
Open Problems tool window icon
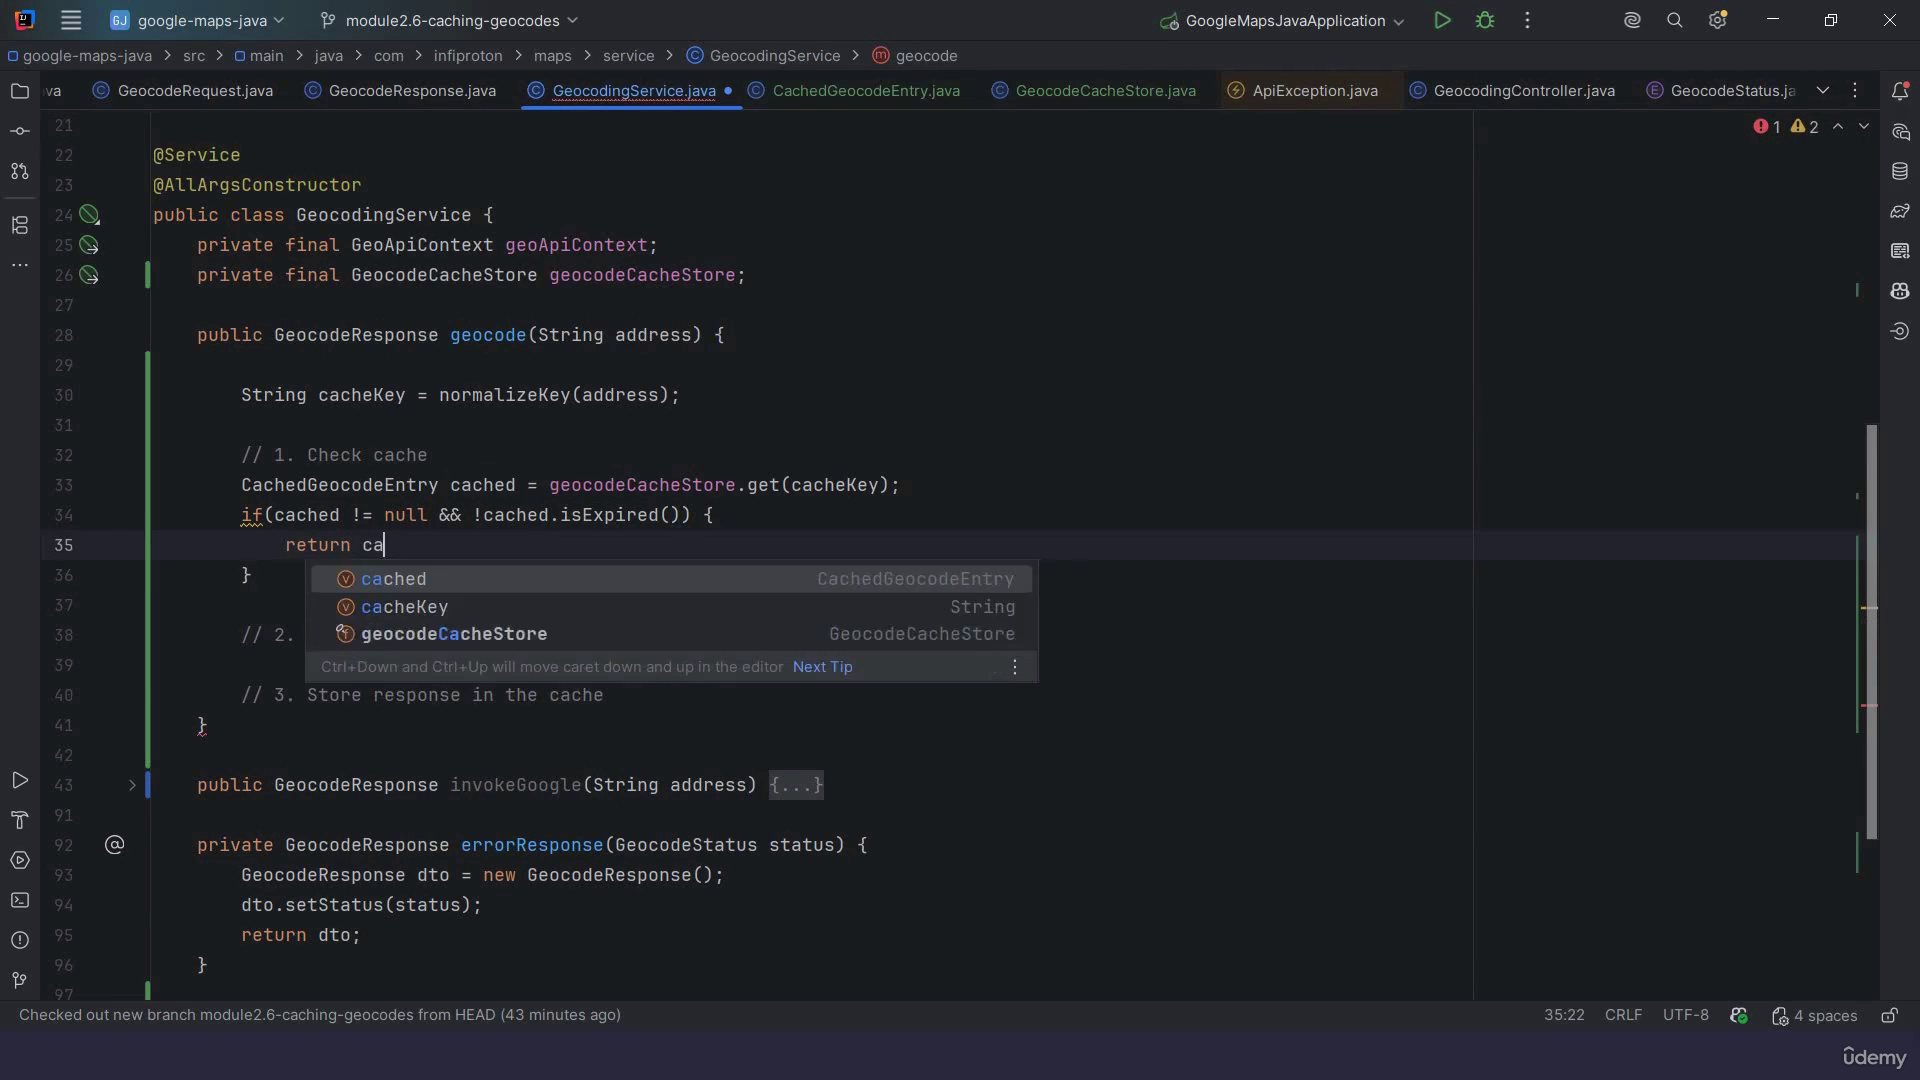(20, 940)
